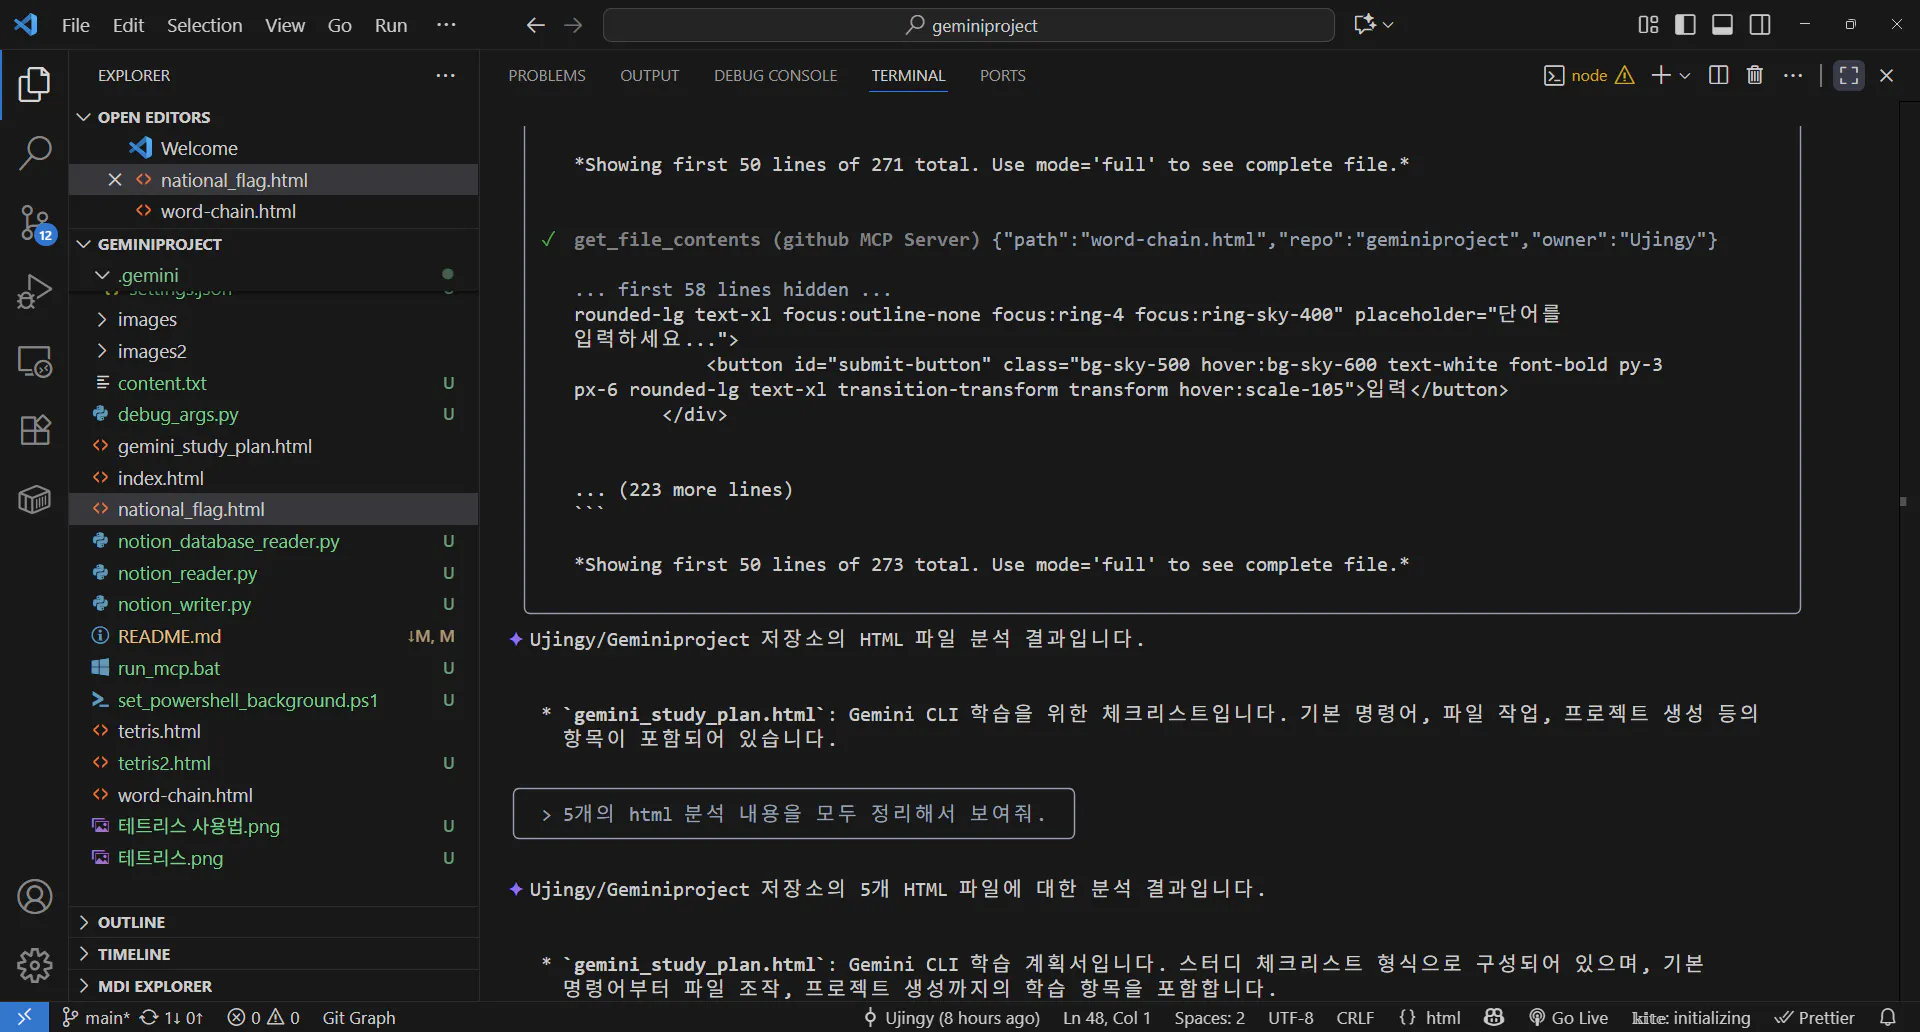Switch to the DEBUG CONSOLE tab
Viewport: 1920px width, 1032px height.
tap(776, 75)
